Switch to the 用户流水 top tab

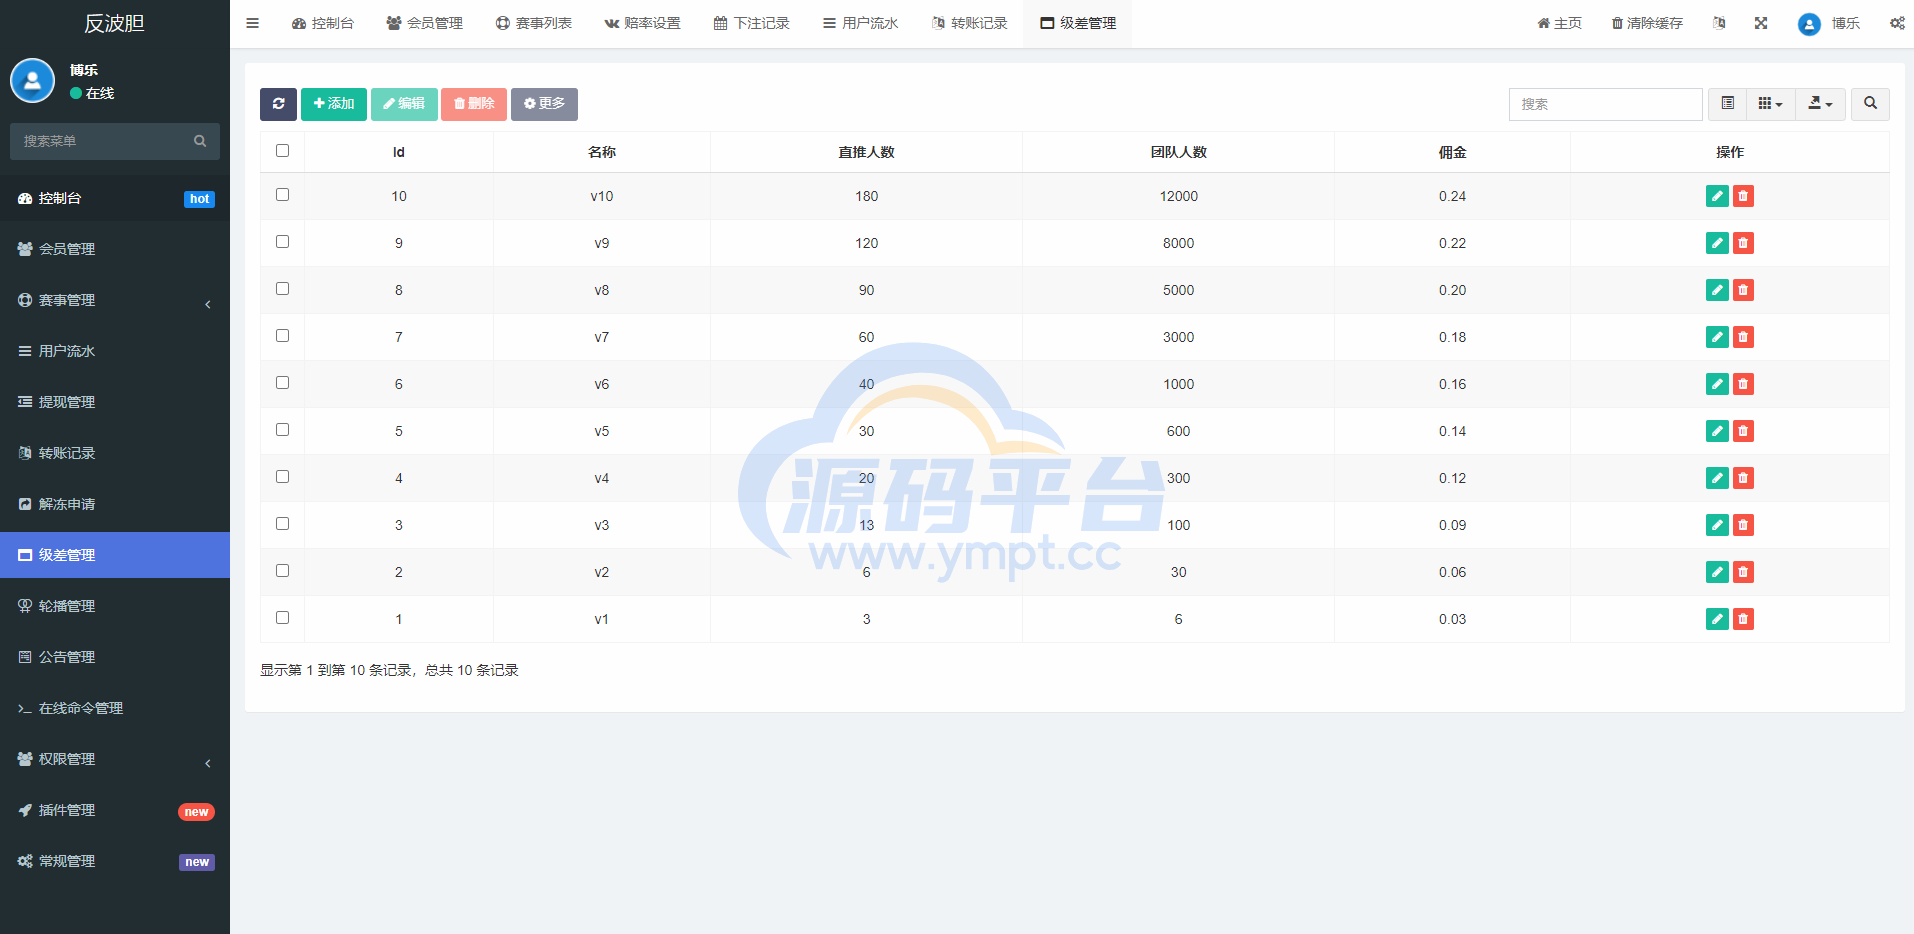860,23
